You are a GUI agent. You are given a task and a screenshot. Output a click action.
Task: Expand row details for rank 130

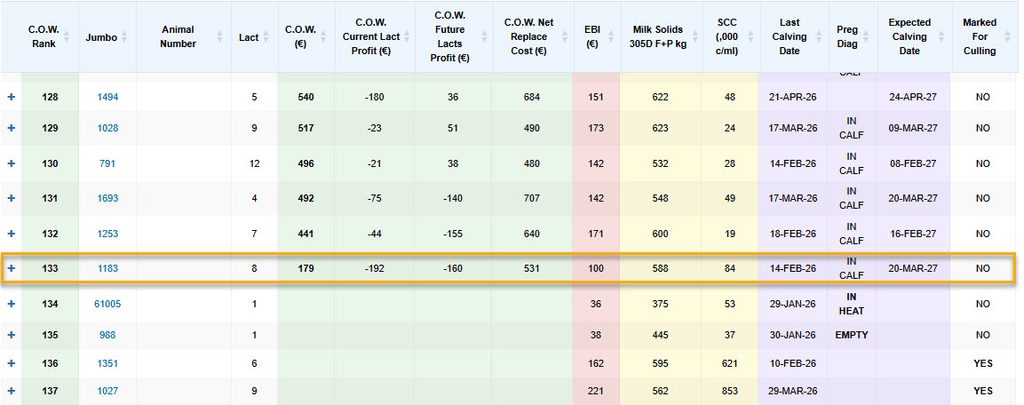tap(11, 163)
